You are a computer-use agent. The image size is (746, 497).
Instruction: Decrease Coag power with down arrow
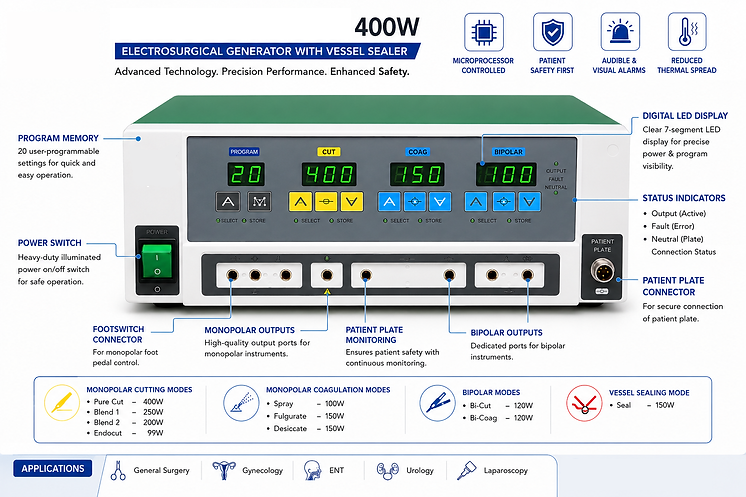[x=440, y=202]
